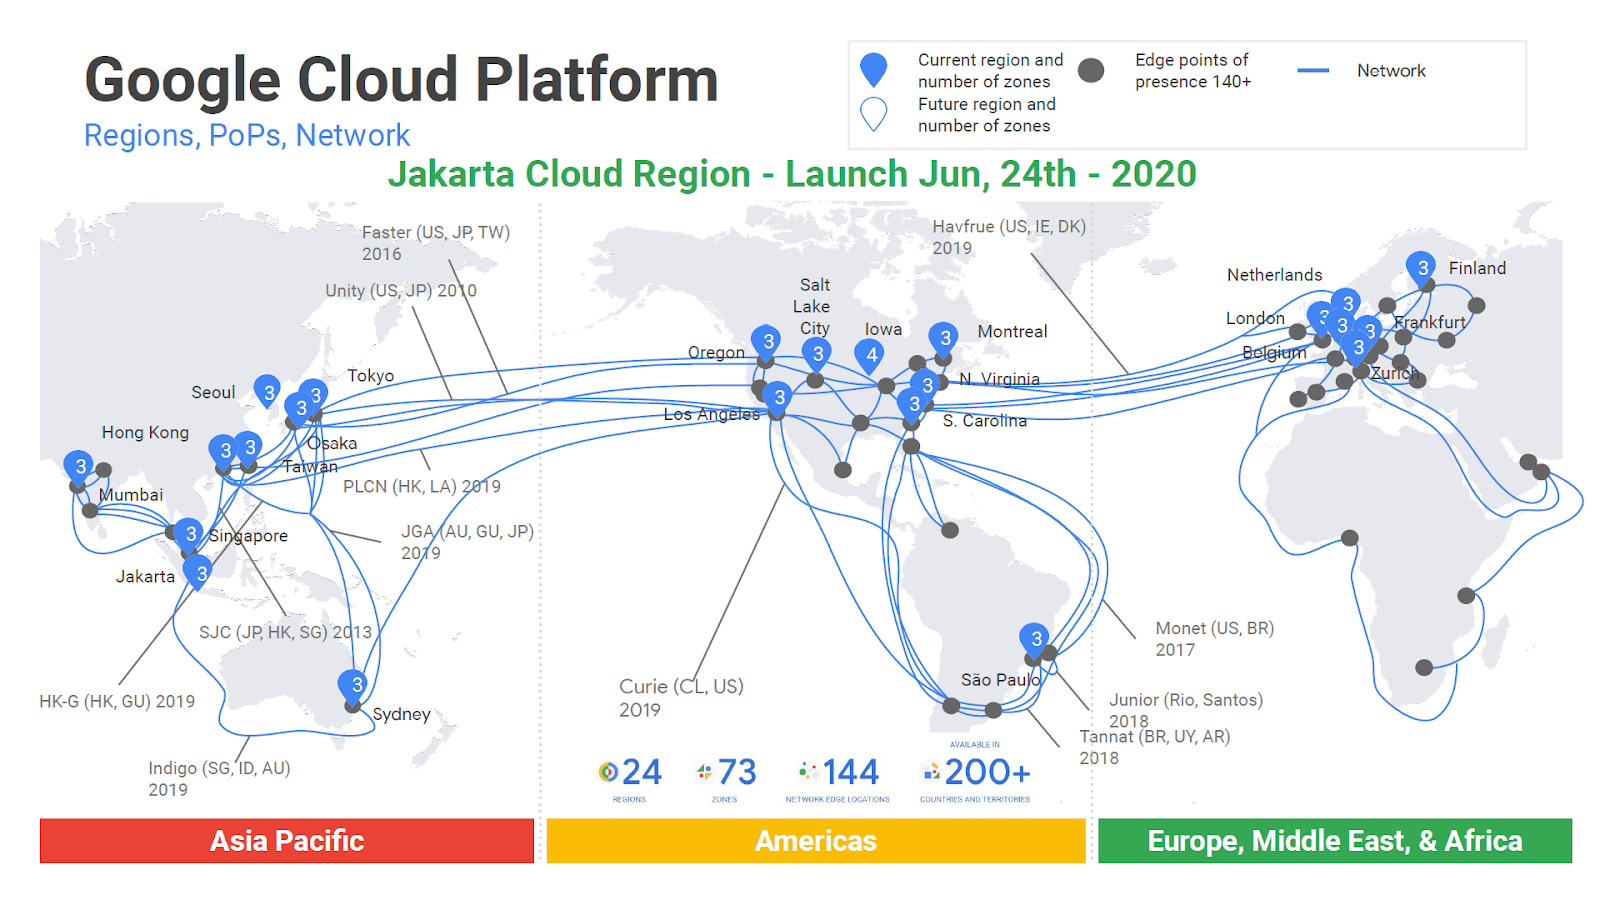Click the London label
1600x900 pixels.
[1255, 318]
